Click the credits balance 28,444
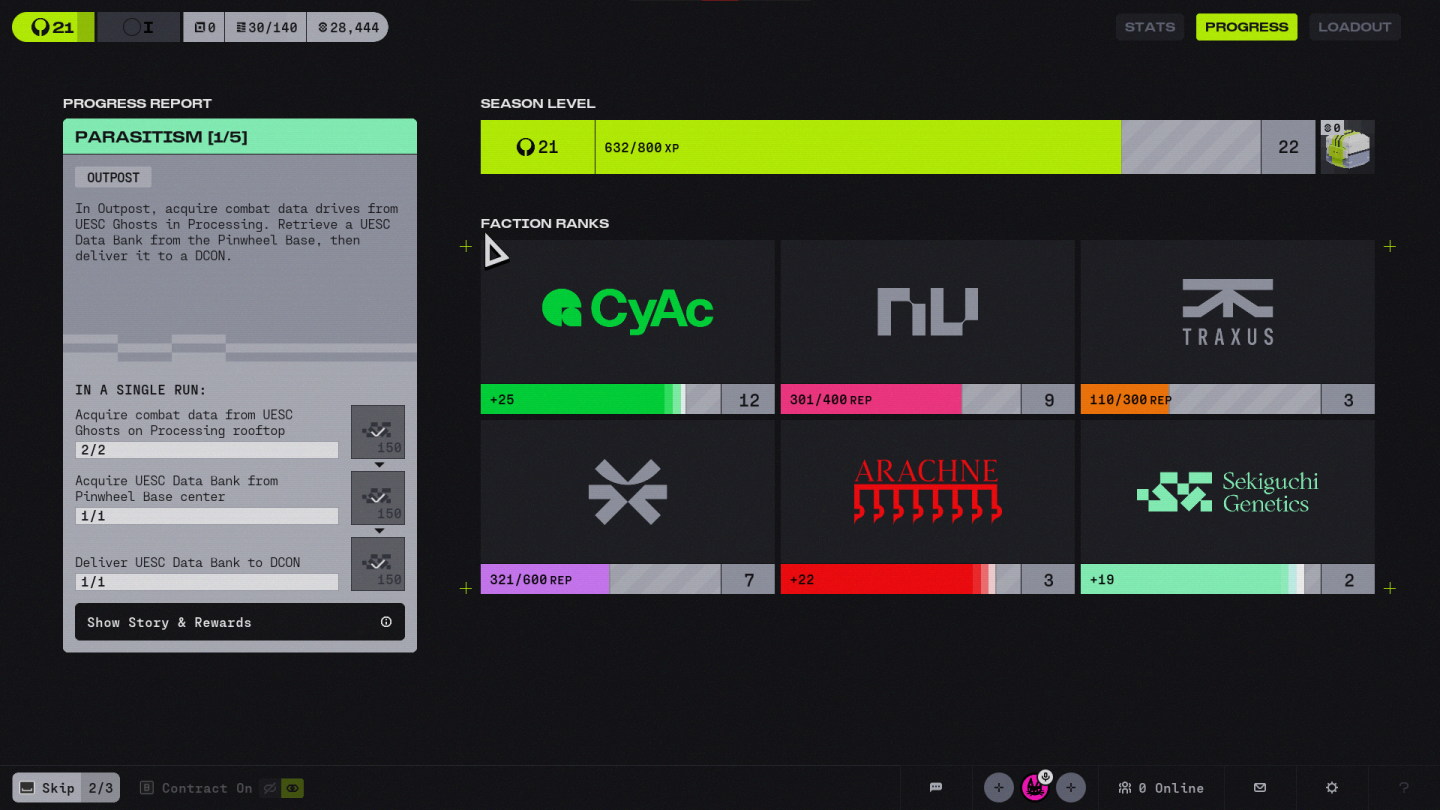1440x810 pixels. click(348, 27)
